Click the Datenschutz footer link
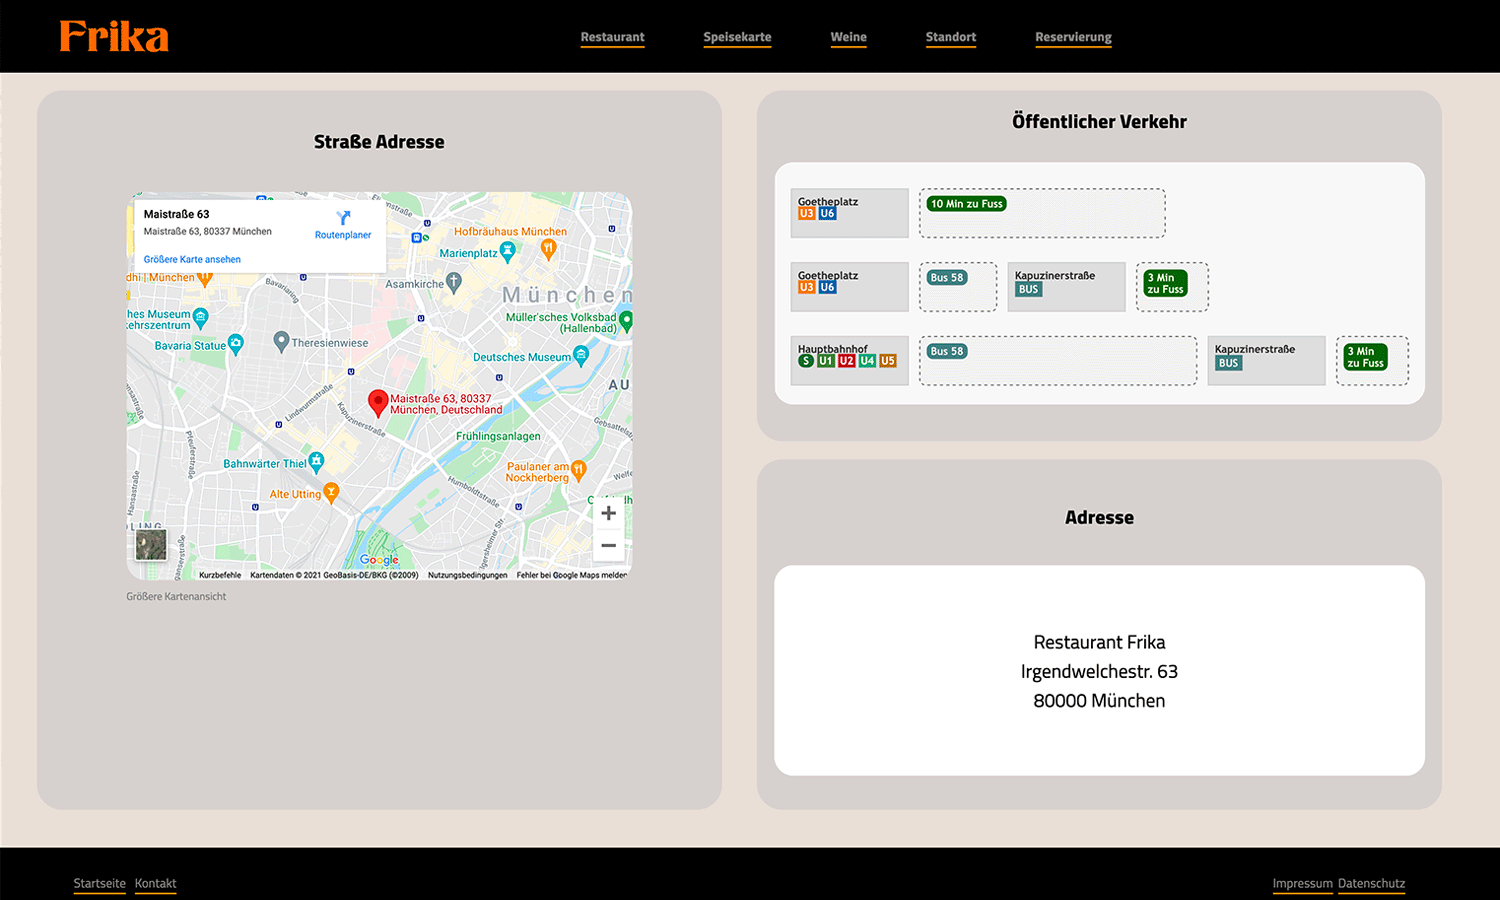Viewport: 1500px width, 900px height. click(x=1371, y=883)
